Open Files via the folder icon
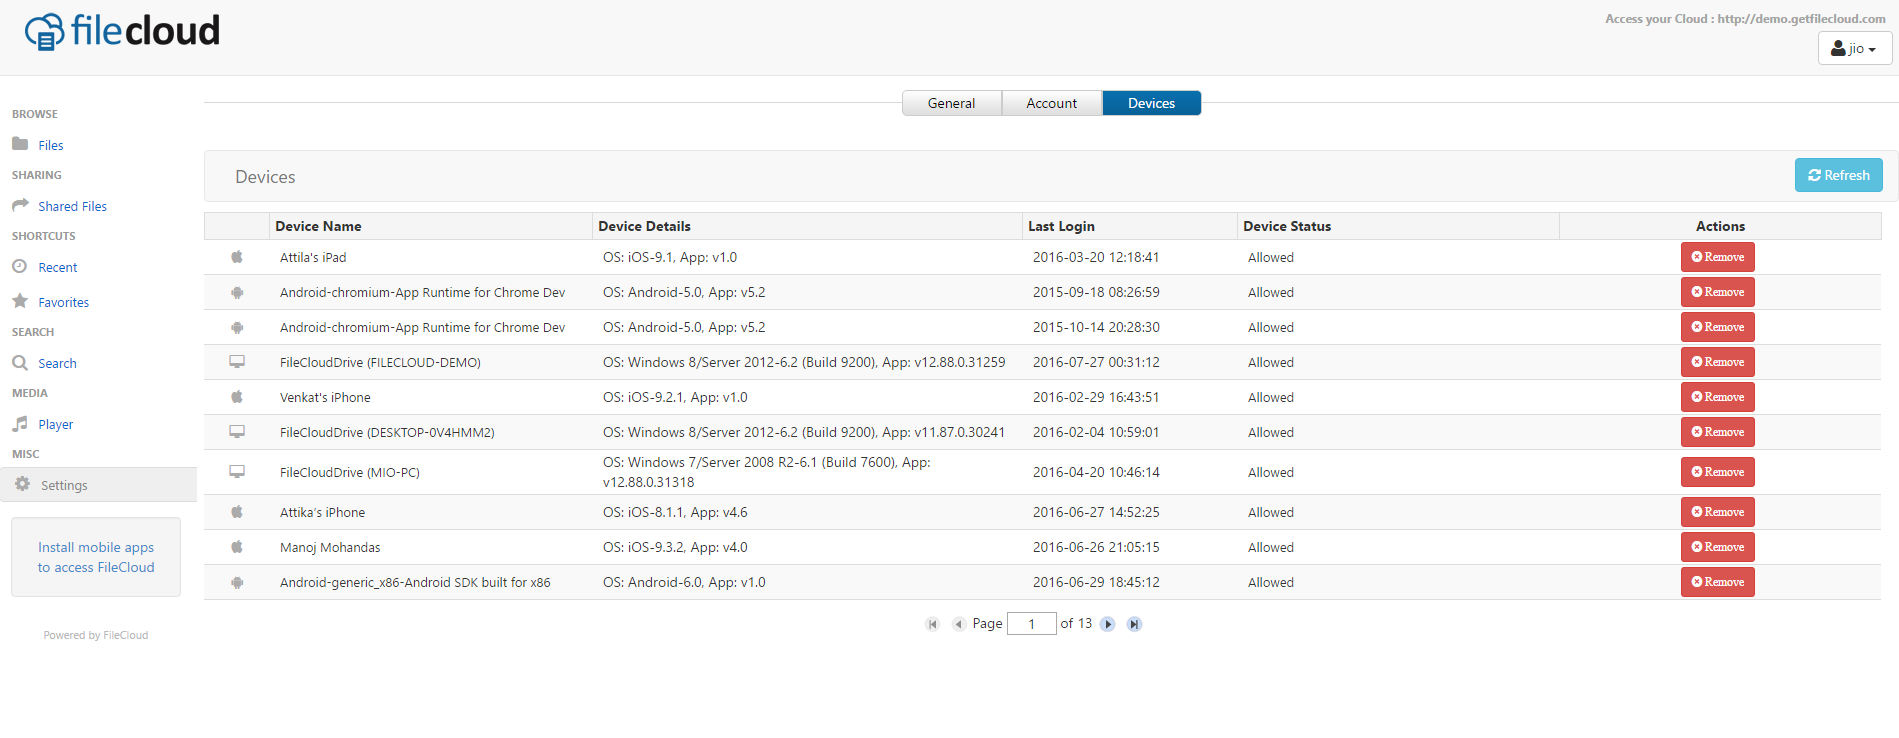1899x738 pixels. pos(20,144)
